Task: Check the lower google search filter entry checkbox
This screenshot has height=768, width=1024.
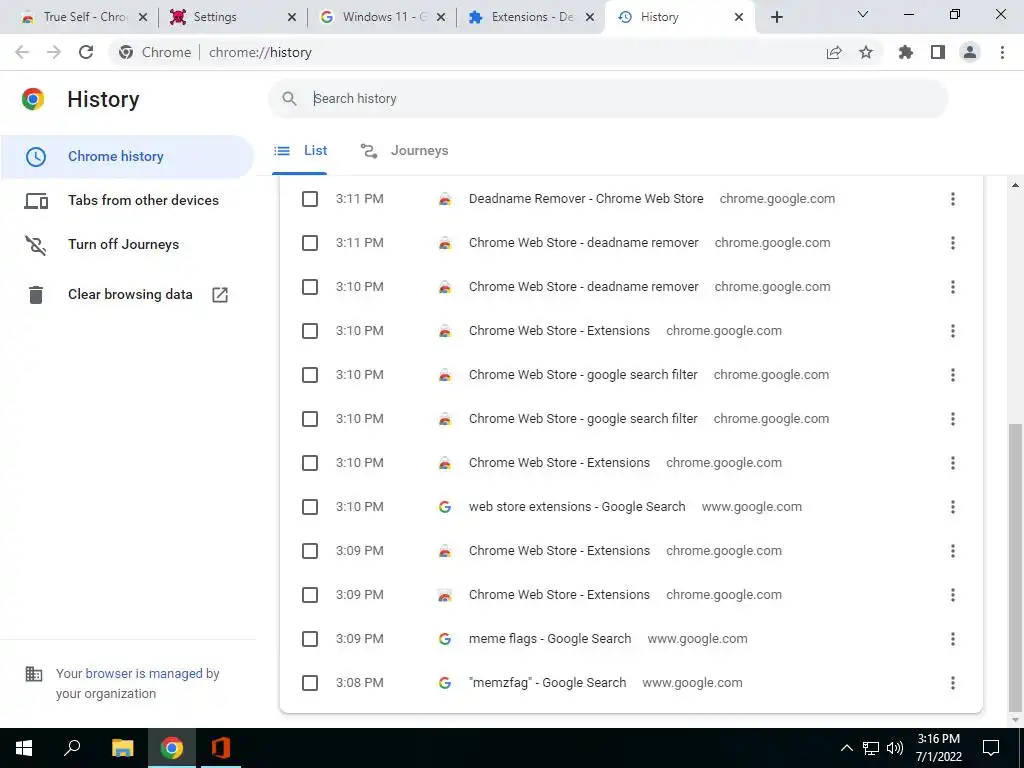Action: tap(310, 419)
